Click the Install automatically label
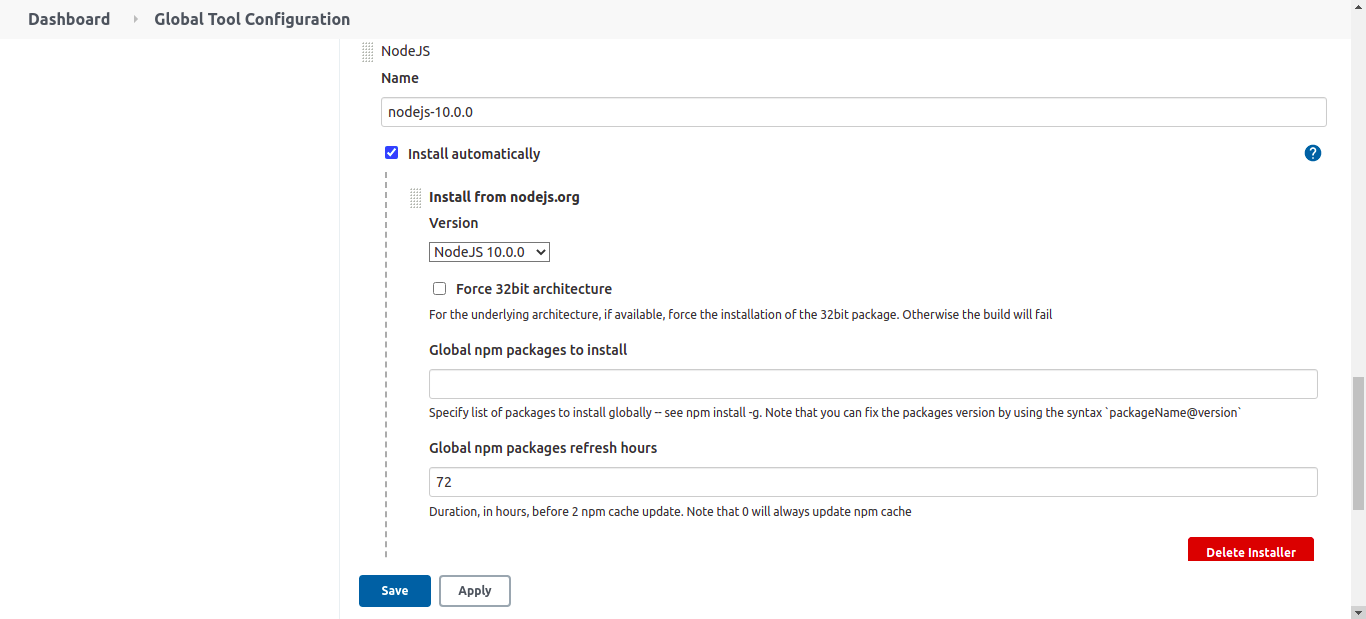 (474, 154)
